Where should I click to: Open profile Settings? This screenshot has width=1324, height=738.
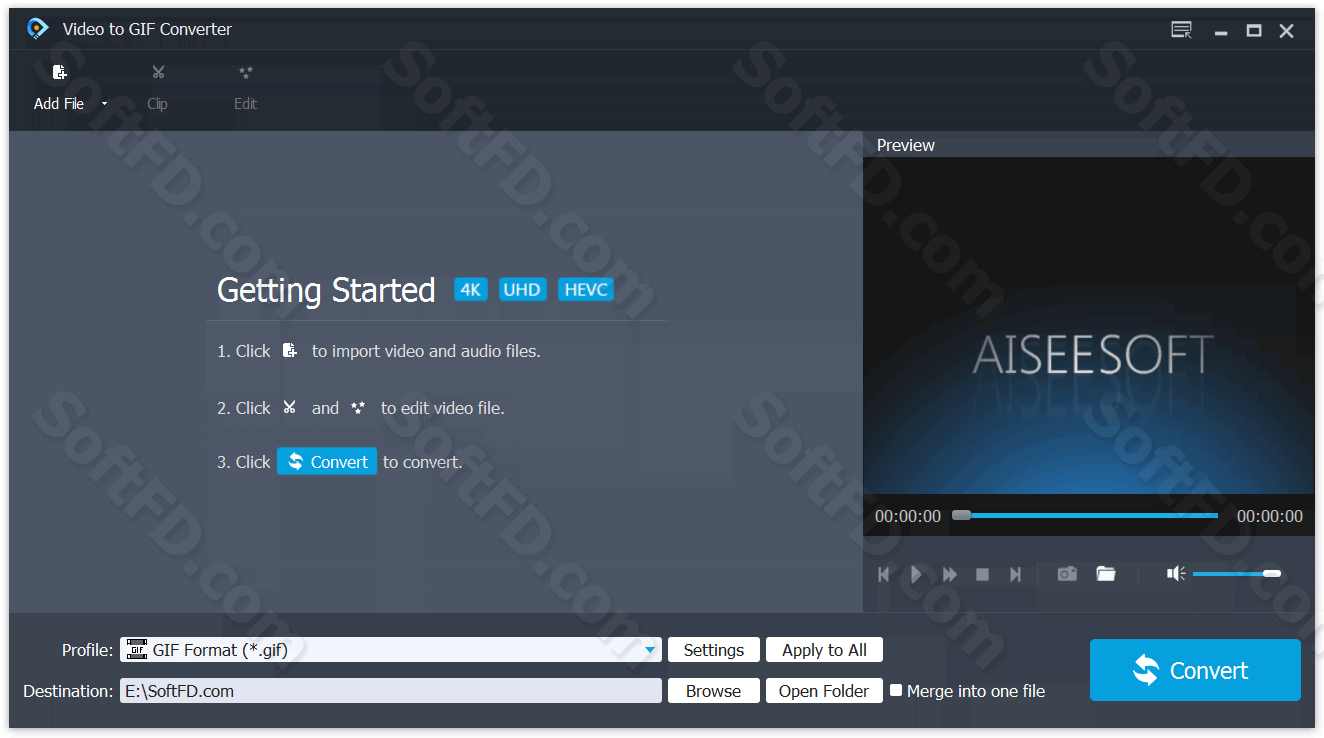(714, 650)
